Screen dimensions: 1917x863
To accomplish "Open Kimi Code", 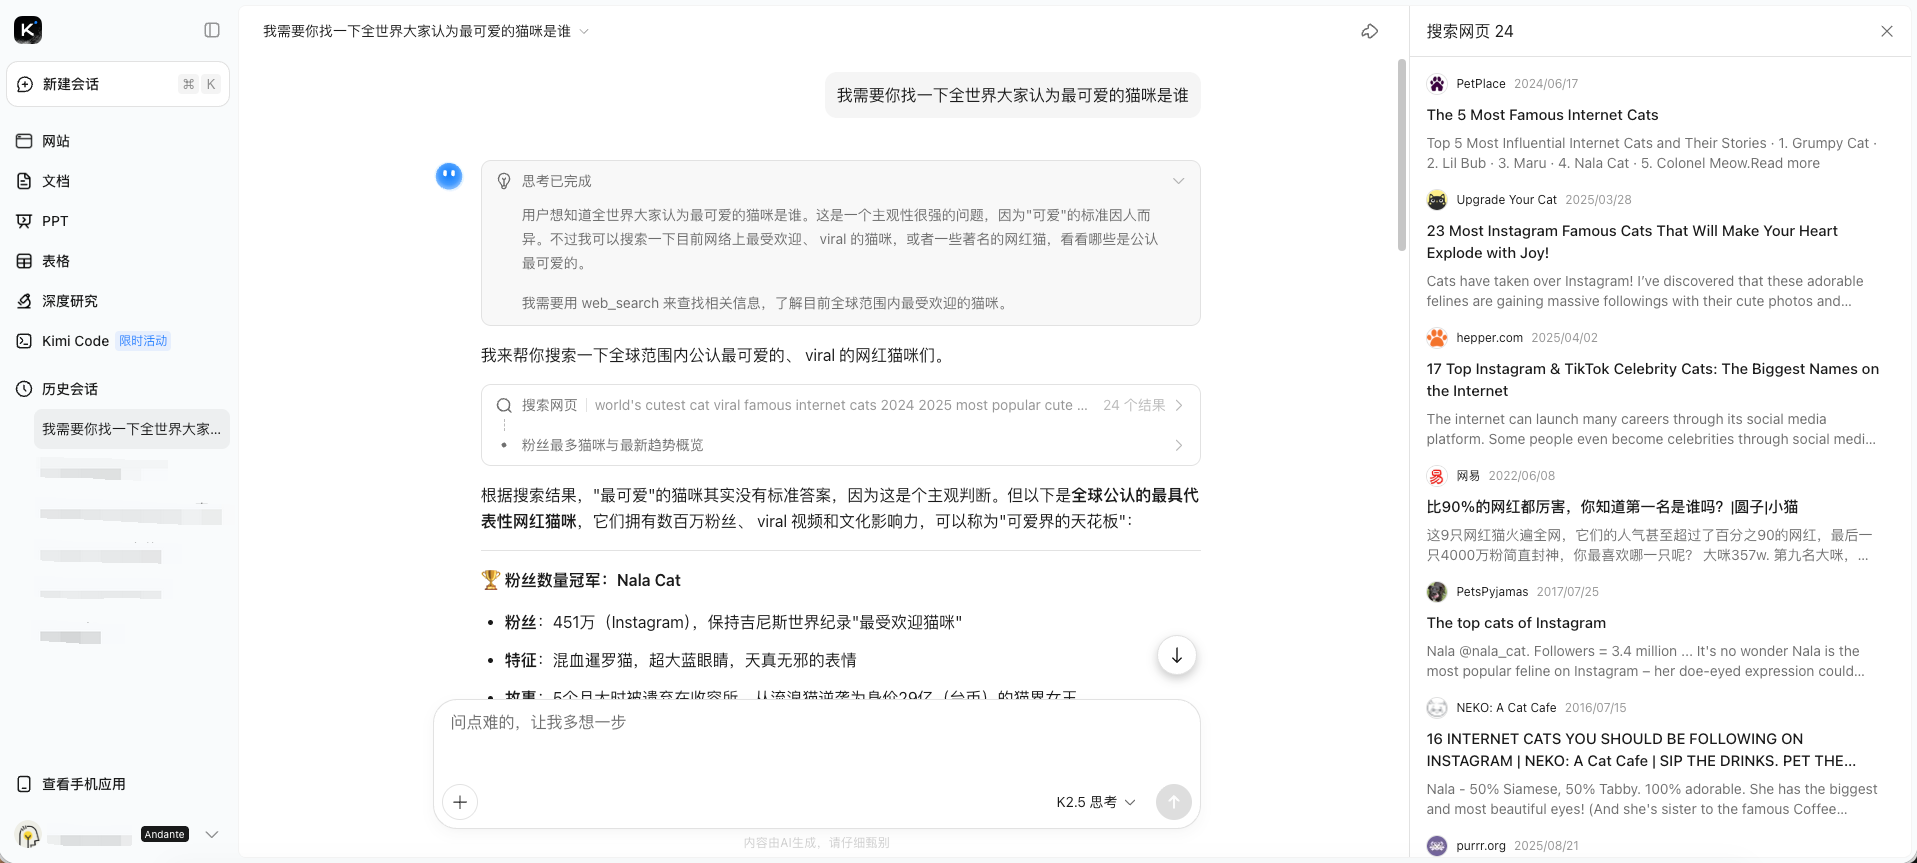I will 118,341.
